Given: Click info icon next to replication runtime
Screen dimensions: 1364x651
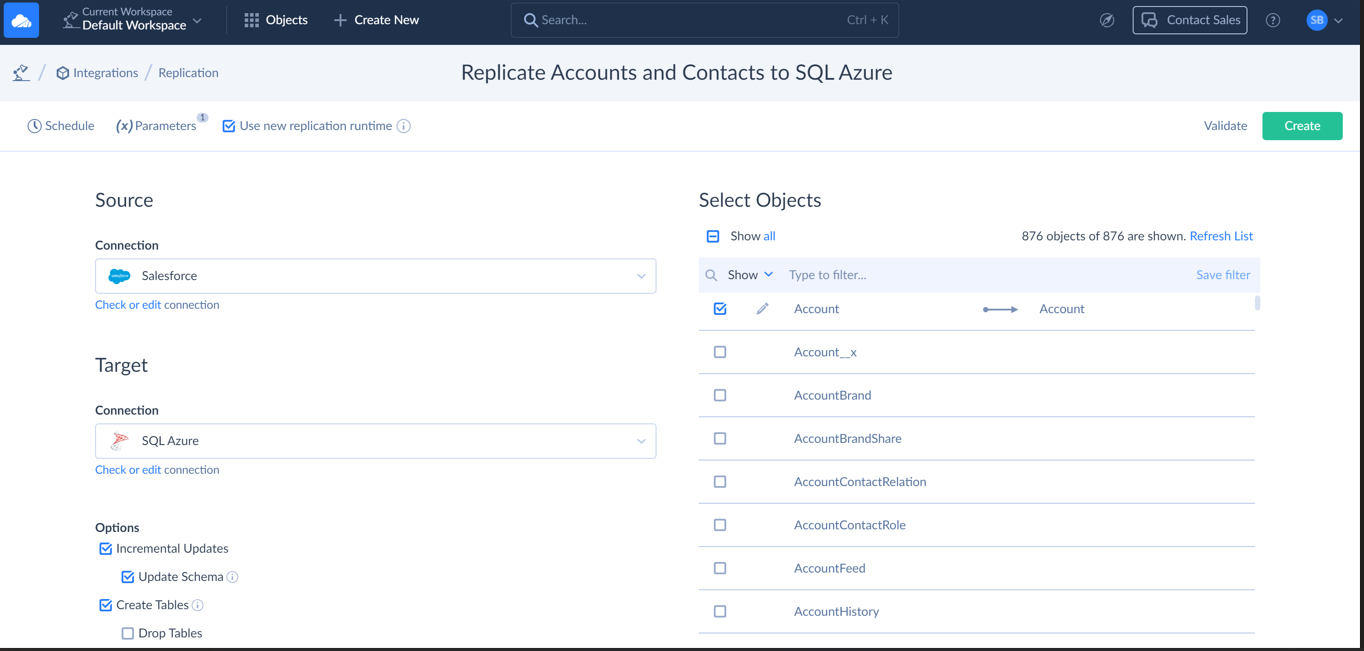Looking at the screenshot, I should coord(404,126).
